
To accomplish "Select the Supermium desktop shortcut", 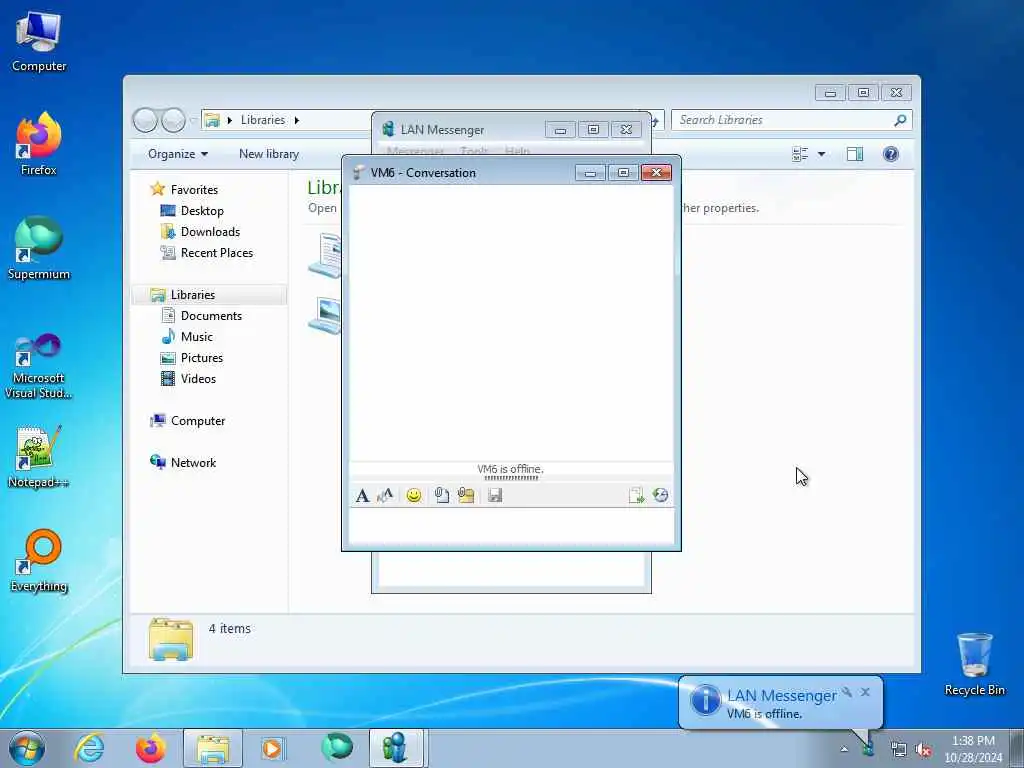I will point(39,249).
